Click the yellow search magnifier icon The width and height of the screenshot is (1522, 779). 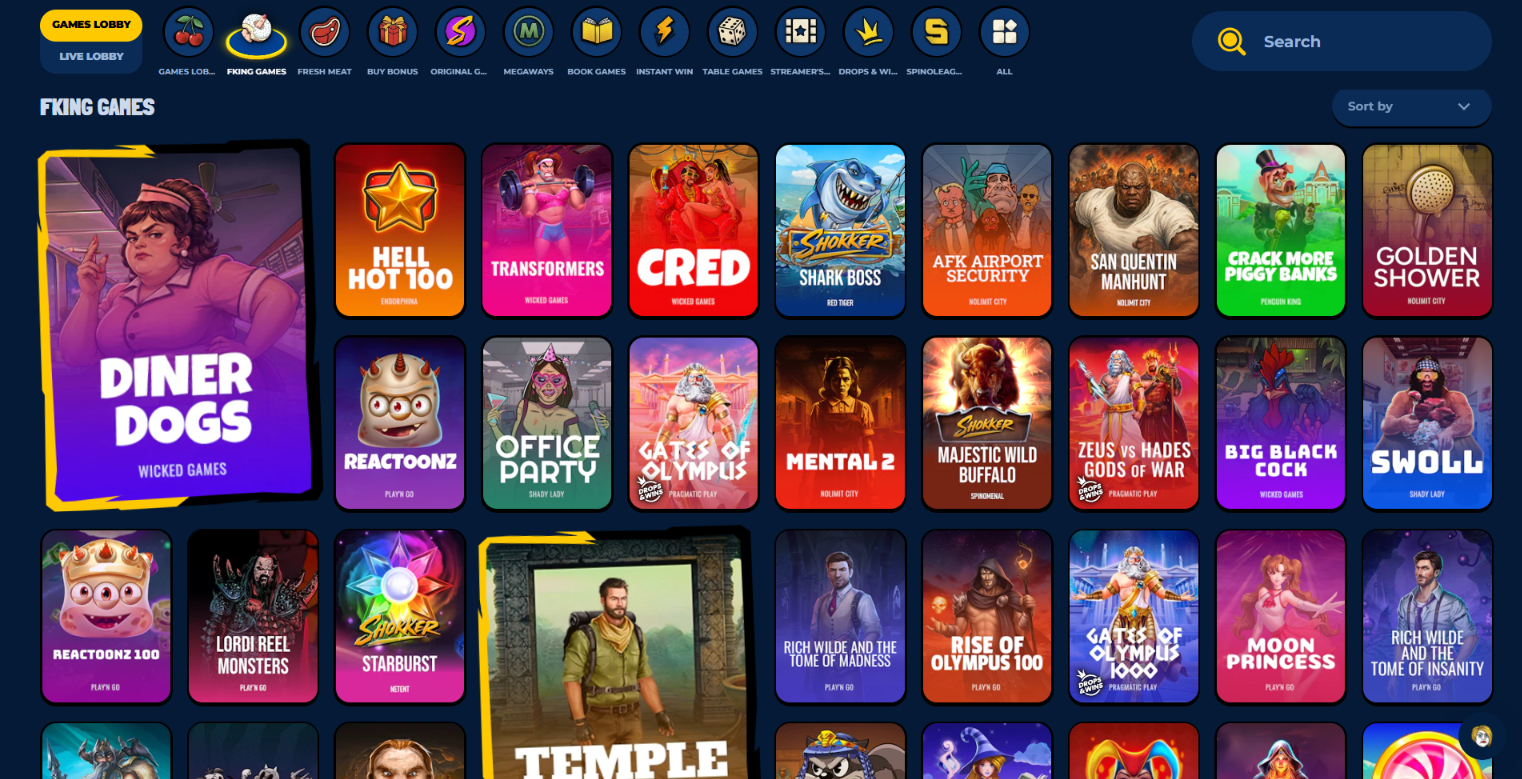coord(1231,41)
